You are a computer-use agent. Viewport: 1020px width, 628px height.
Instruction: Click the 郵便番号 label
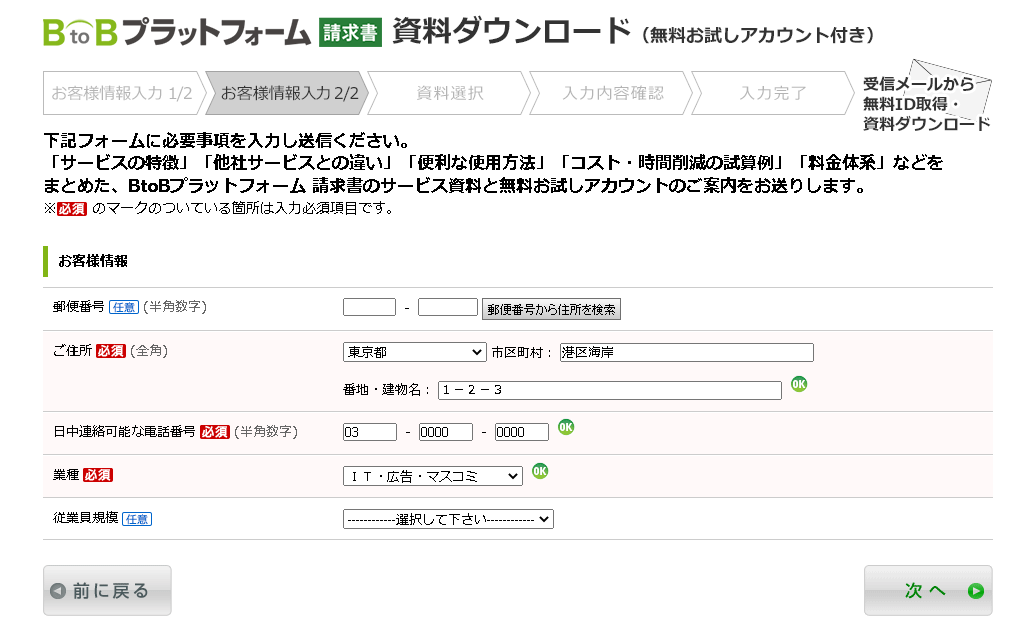[x=79, y=307]
